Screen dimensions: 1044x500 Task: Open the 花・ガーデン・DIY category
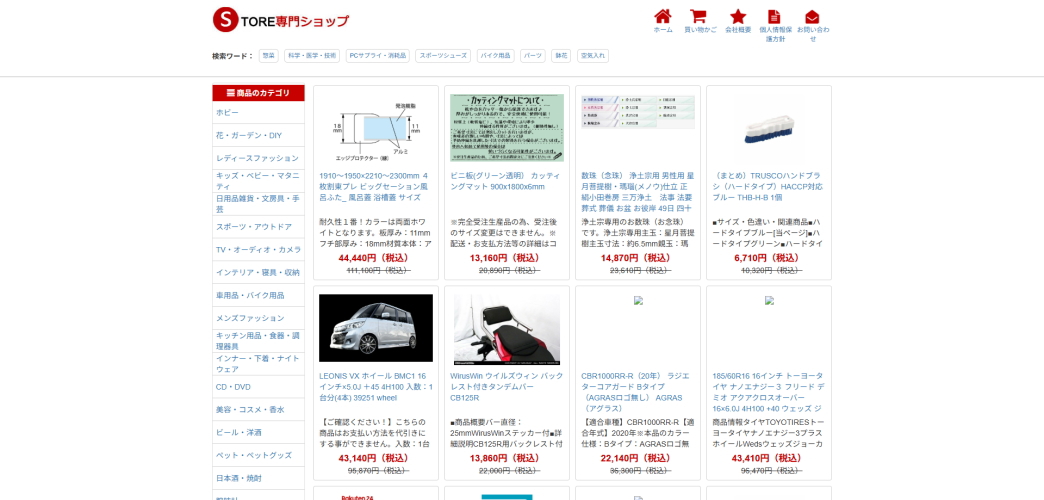(249, 135)
